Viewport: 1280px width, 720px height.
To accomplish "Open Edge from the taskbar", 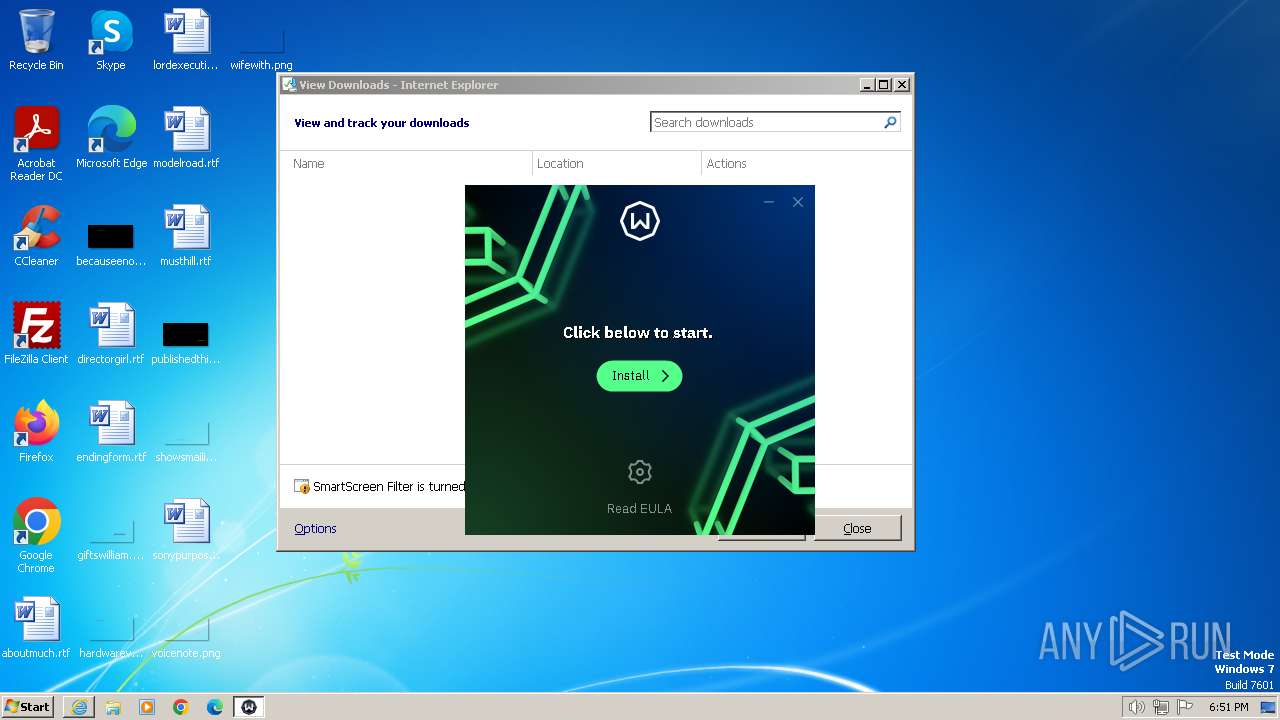I will click(x=215, y=707).
